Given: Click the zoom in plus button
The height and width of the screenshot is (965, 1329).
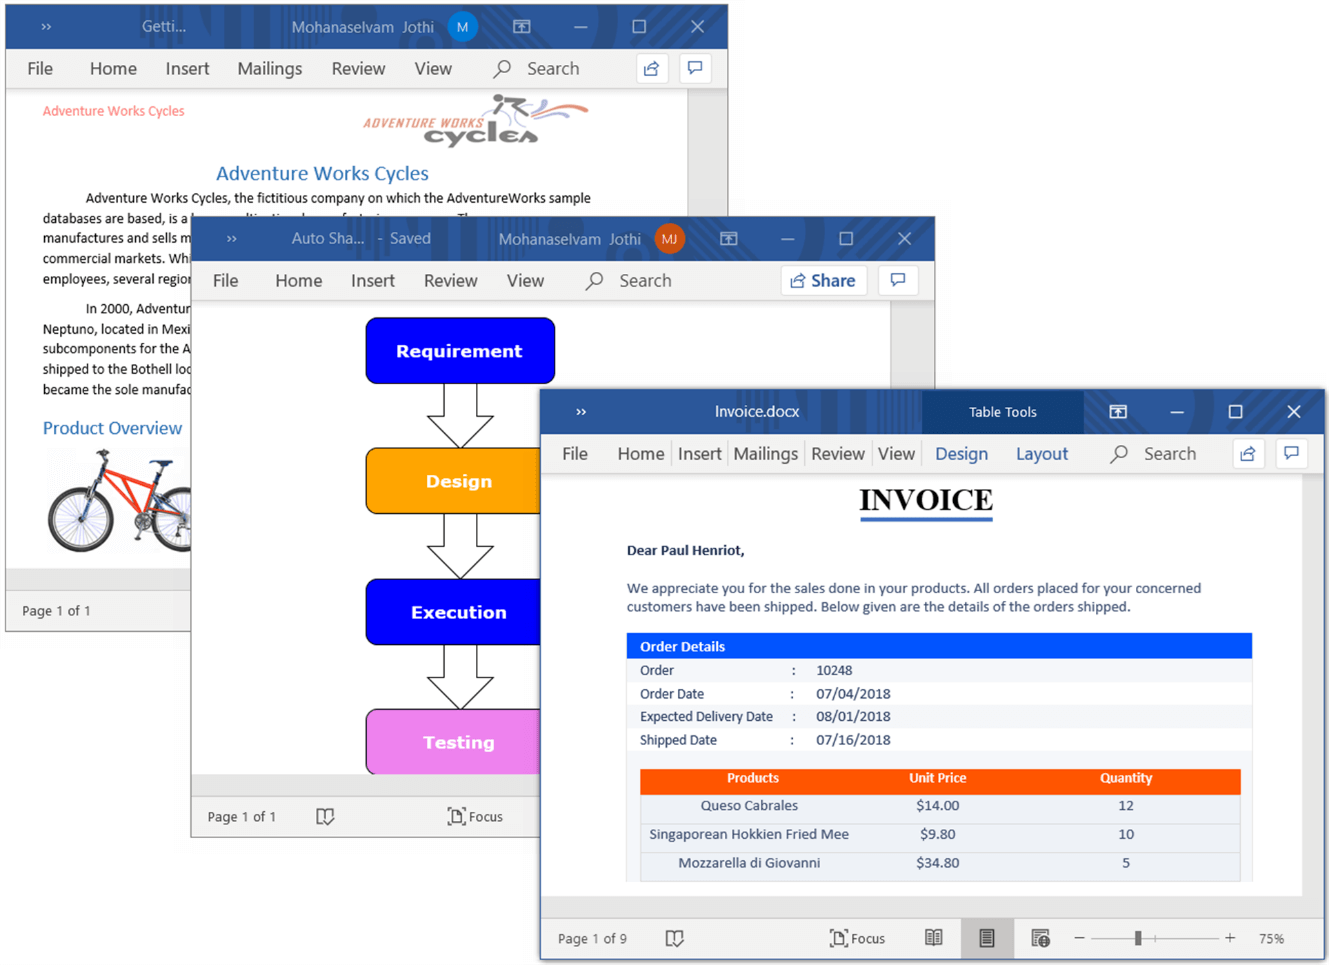Looking at the screenshot, I should pyautogui.click(x=1230, y=938).
